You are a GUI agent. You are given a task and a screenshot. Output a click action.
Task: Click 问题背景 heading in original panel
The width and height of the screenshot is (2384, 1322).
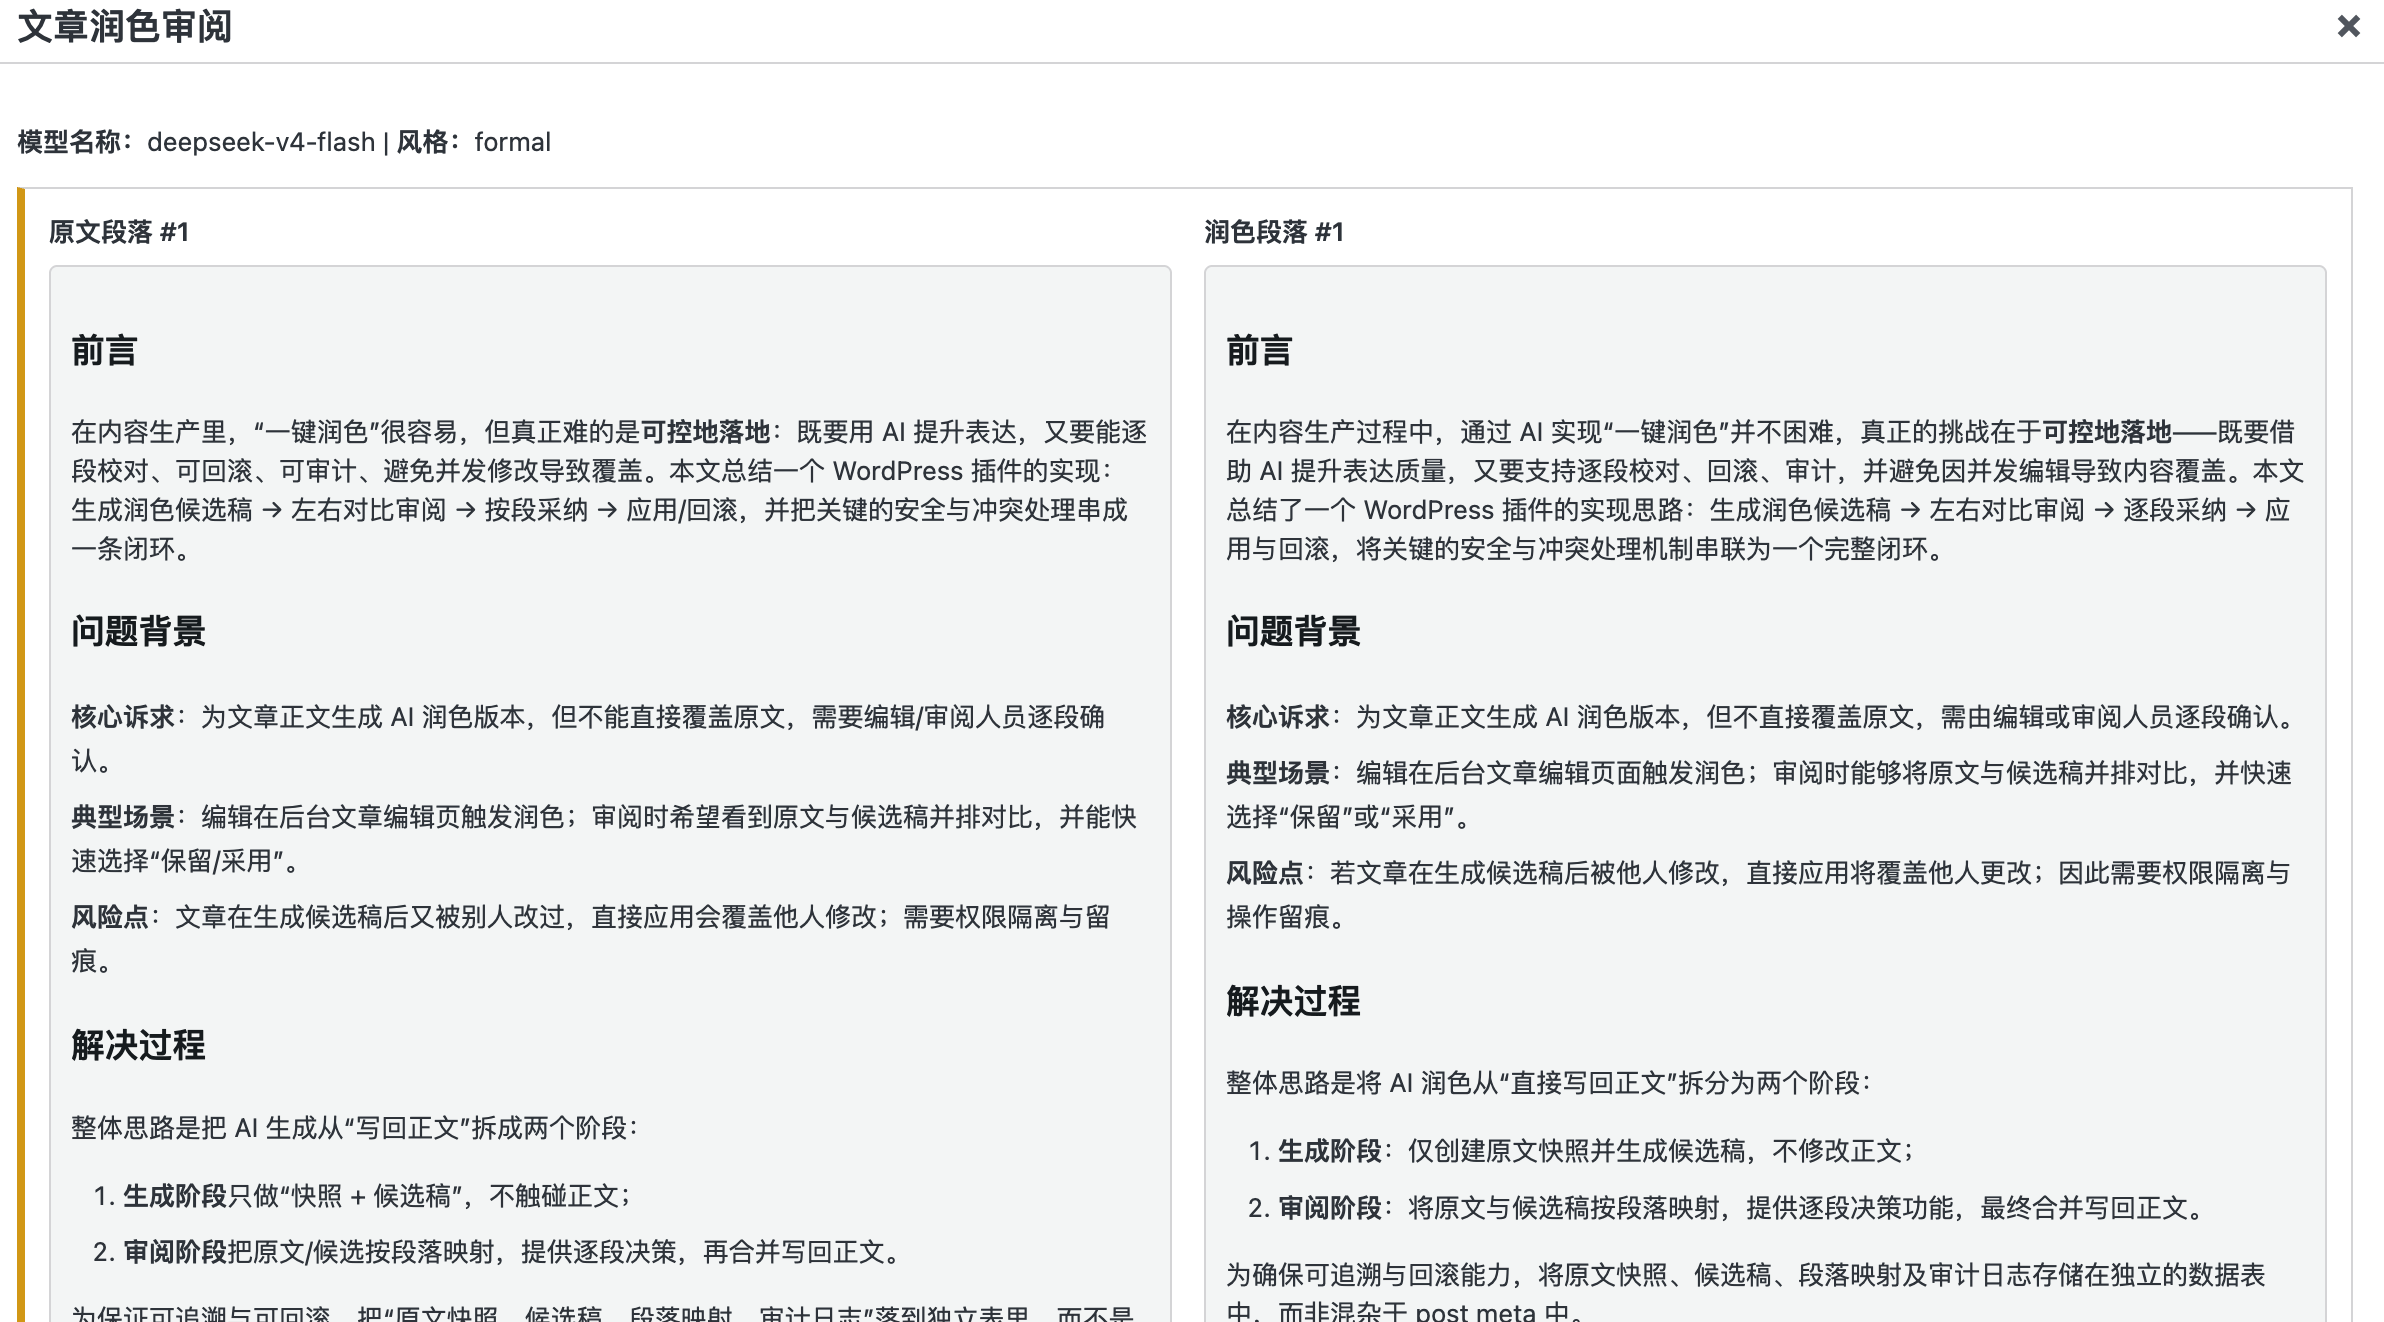(x=138, y=631)
